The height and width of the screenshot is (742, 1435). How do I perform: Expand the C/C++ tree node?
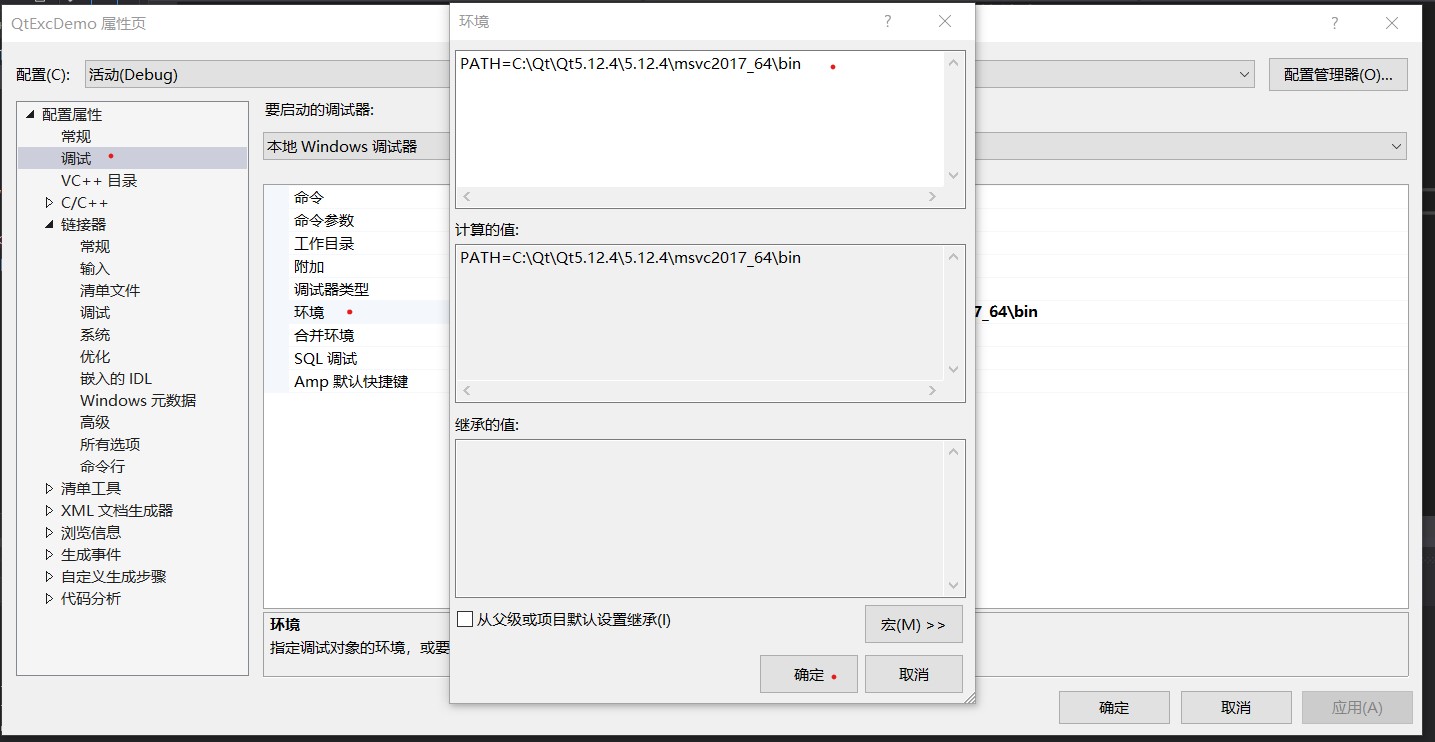pyautogui.click(x=48, y=202)
